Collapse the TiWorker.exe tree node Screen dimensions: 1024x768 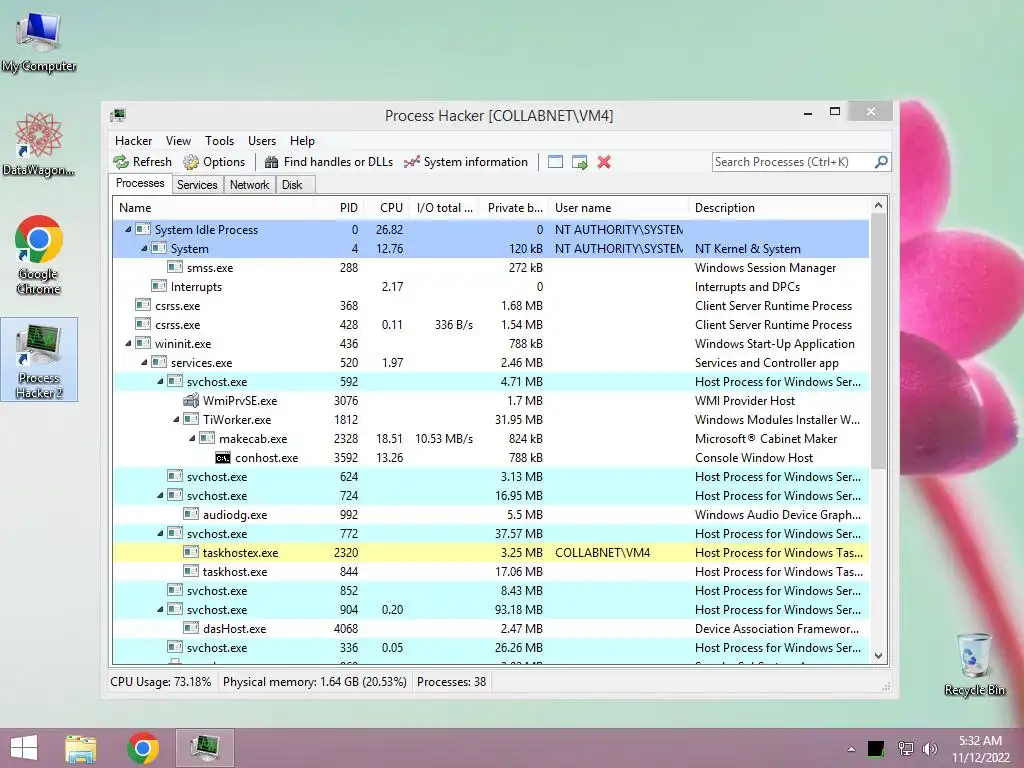176,419
